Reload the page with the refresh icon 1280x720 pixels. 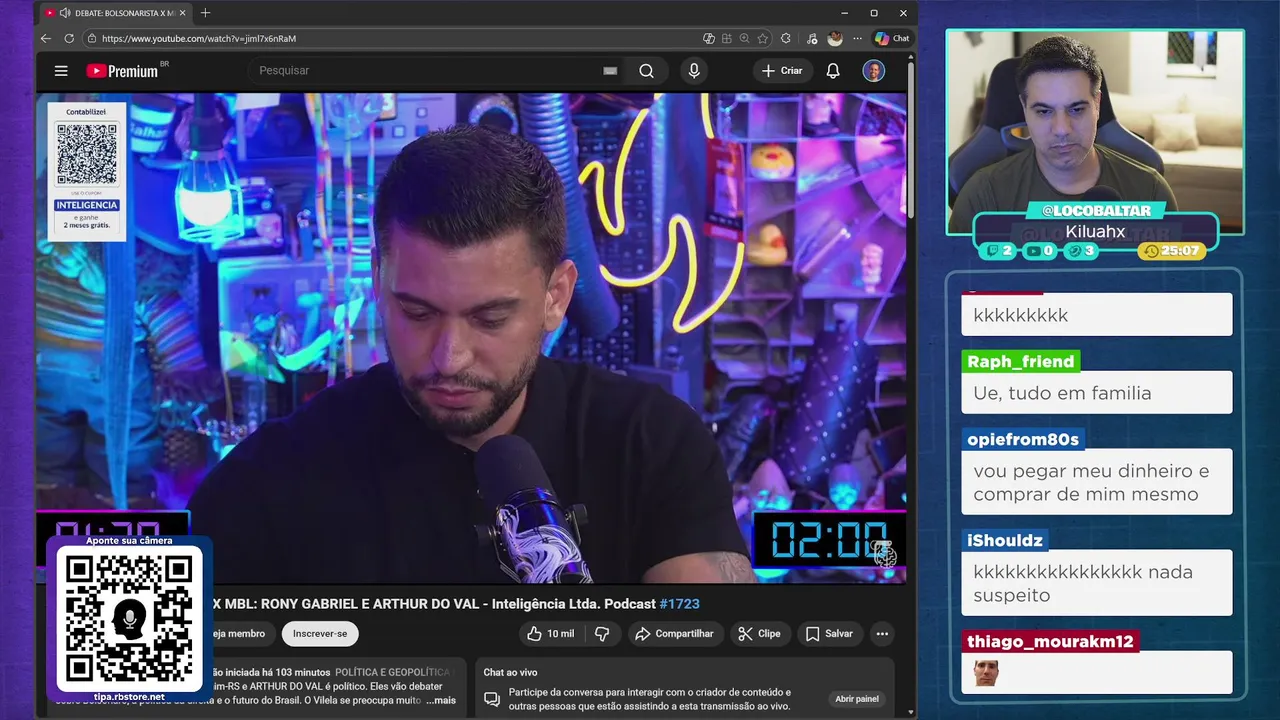pos(69,38)
